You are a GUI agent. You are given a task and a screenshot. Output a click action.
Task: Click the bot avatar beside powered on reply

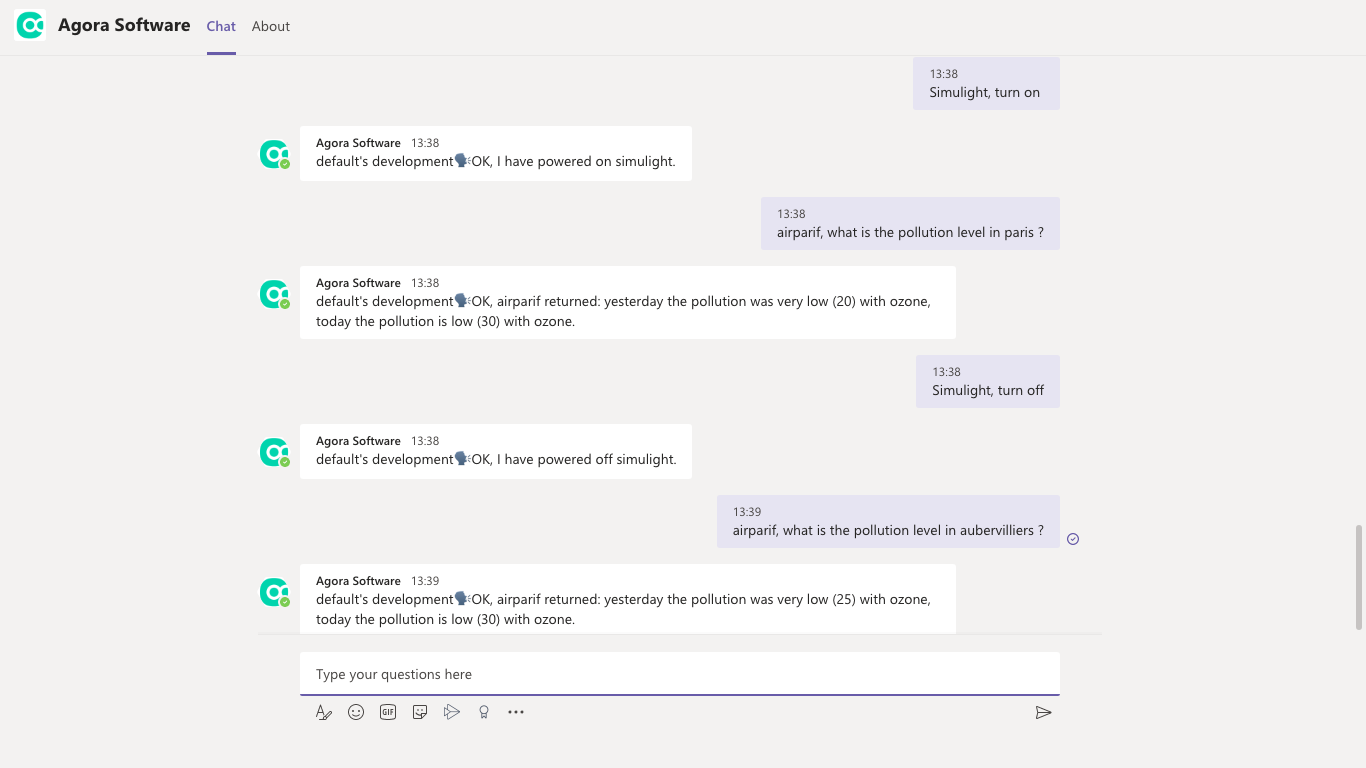pos(274,154)
